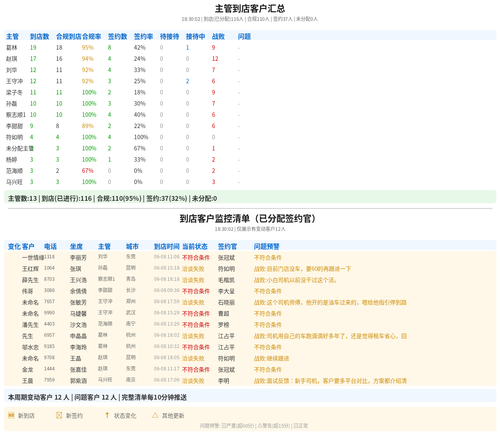Click the 问题预警 severity legend line
500x448 pixels.
pyautogui.click(x=254, y=426)
